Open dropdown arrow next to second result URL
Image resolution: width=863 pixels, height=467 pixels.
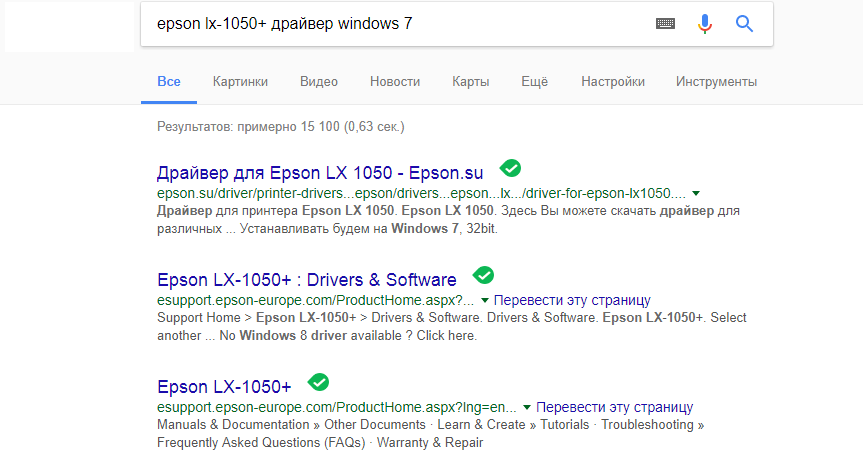point(484,300)
